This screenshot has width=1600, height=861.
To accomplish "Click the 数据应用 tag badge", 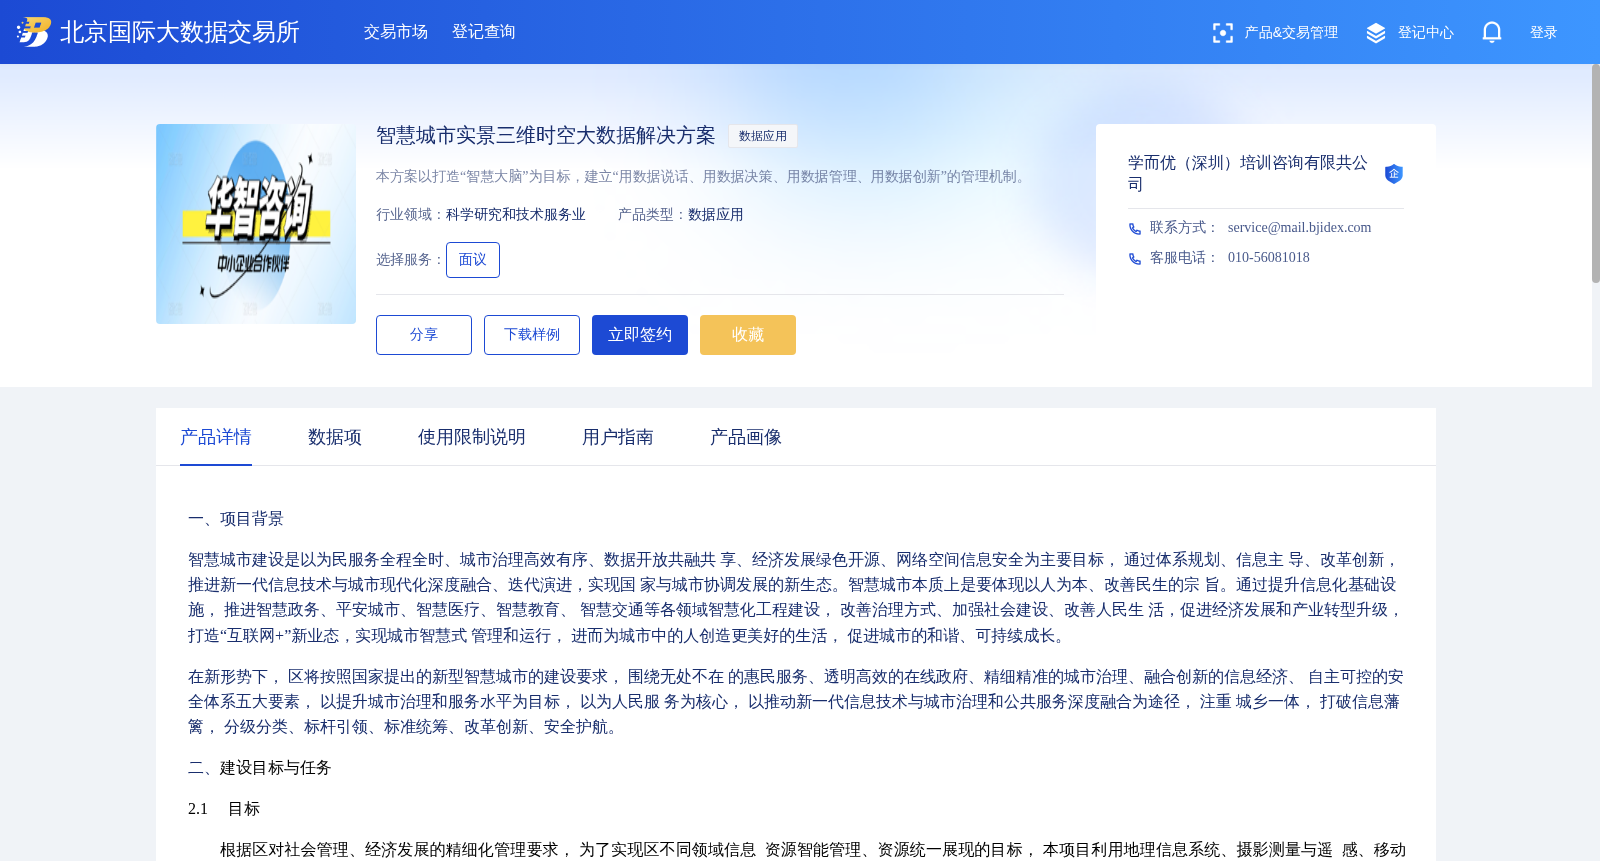I will coord(763,136).
